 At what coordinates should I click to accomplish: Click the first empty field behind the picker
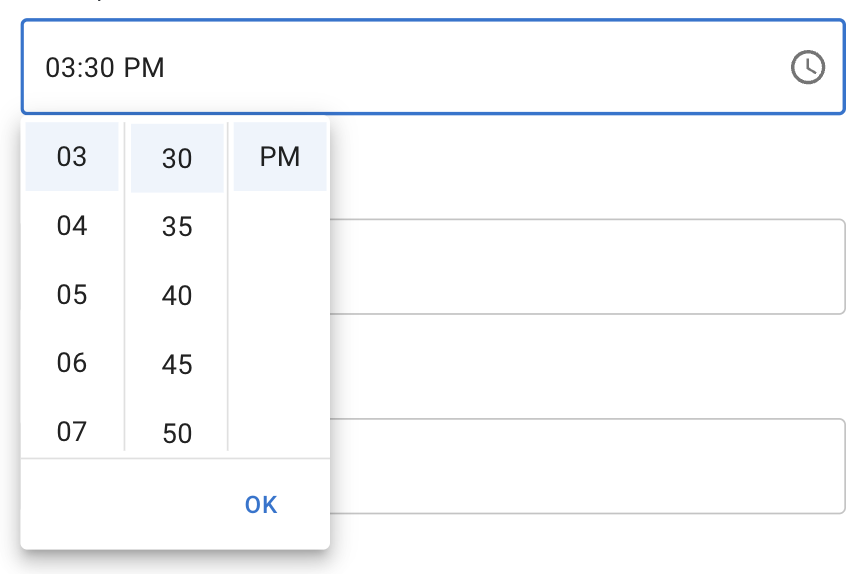point(588,266)
